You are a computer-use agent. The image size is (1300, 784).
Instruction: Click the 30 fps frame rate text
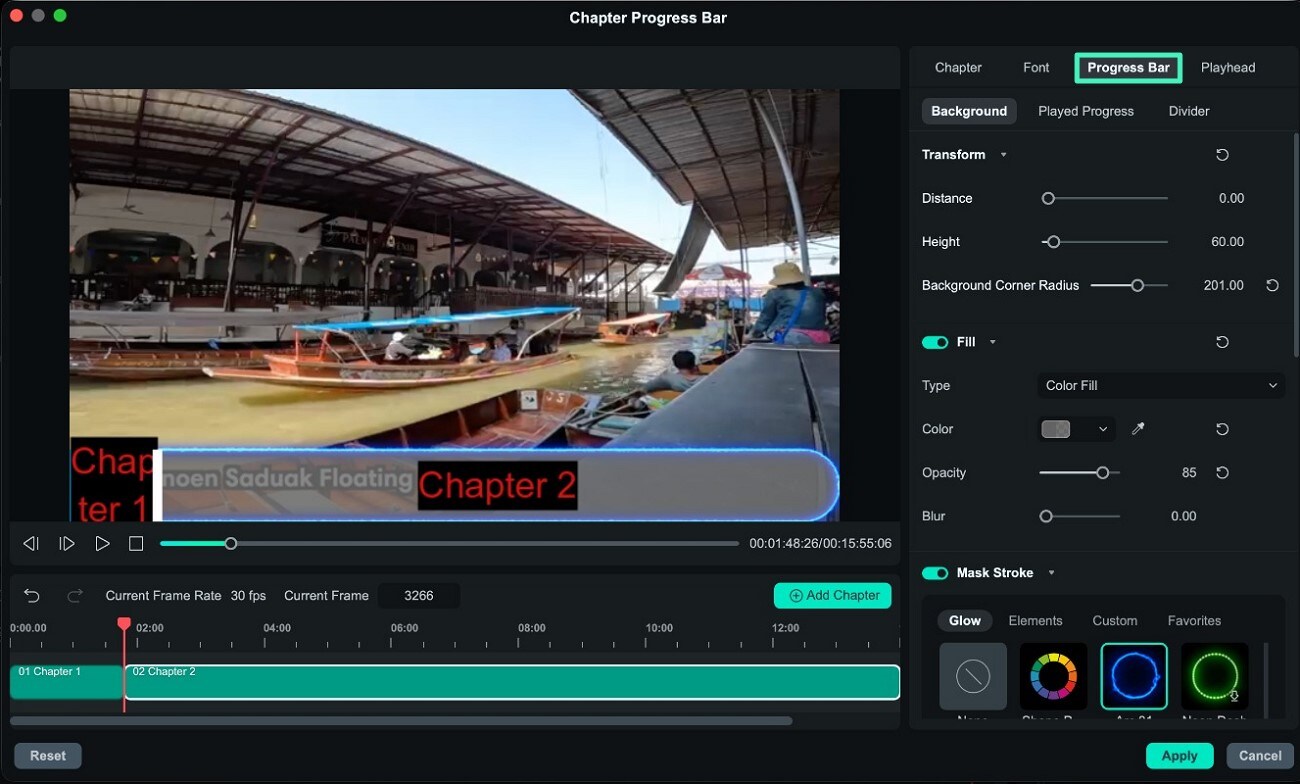click(x=248, y=596)
